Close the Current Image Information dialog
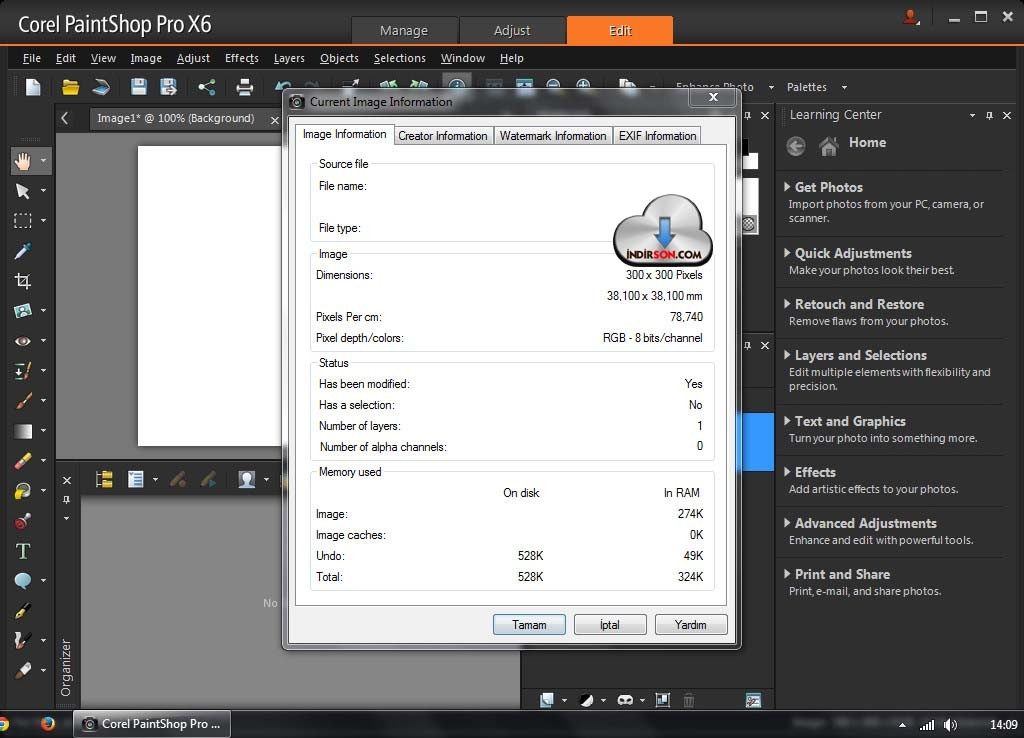This screenshot has height=738, width=1024. click(713, 97)
